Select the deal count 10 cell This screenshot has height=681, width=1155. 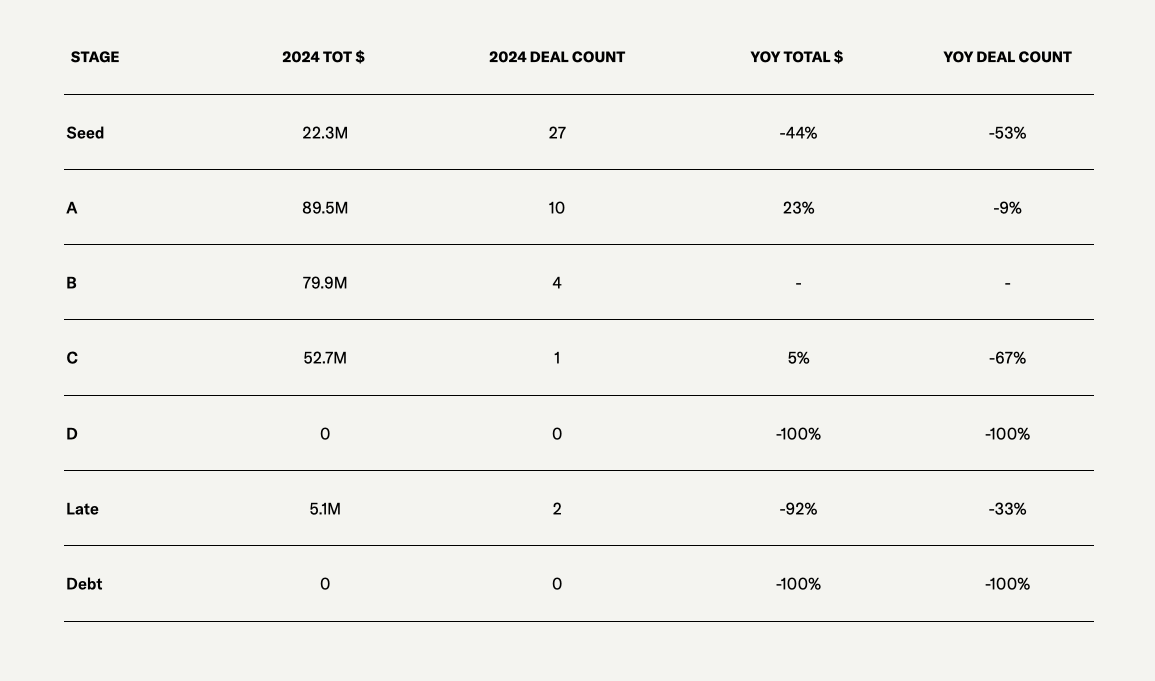click(557, 208)
